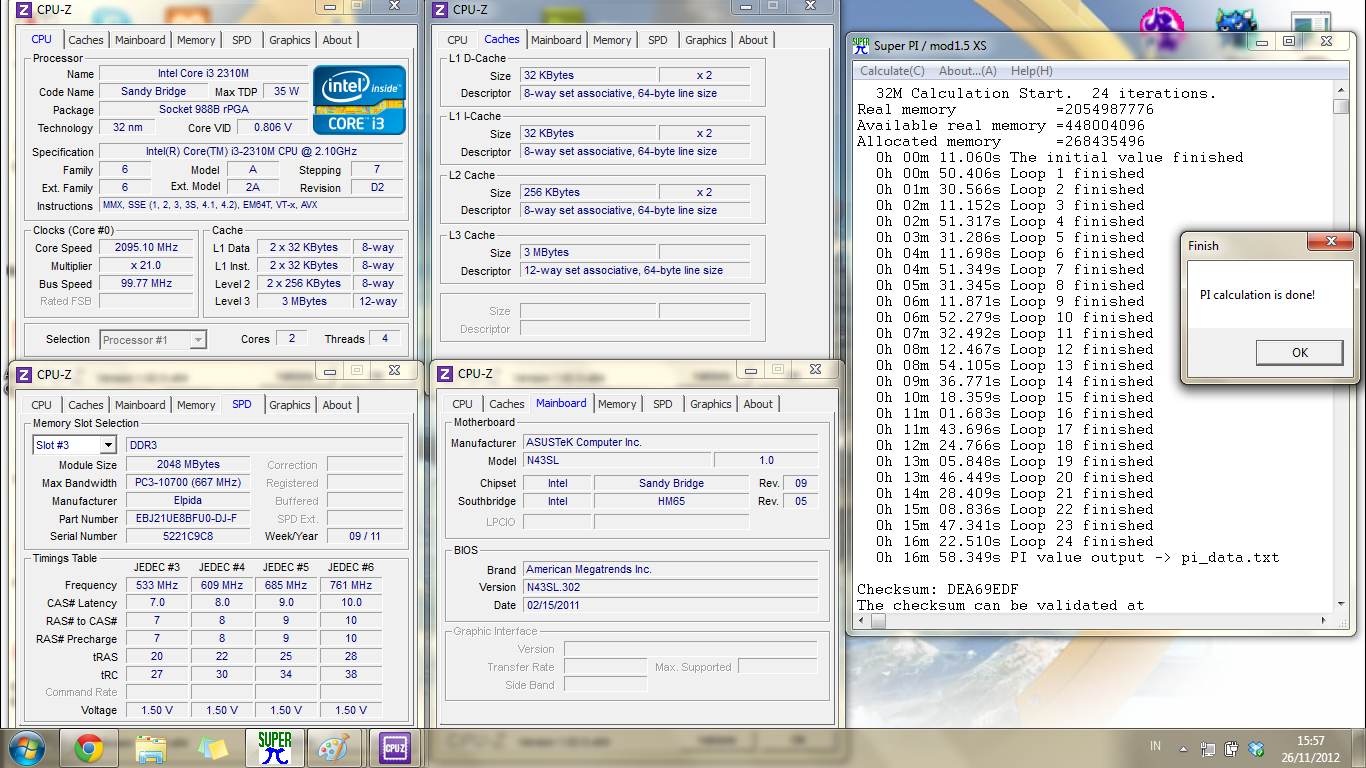Click Z title icon of CPU-Z Motherboard window
Image resolution: width=1366 pixels, height=768 pixels.
click(x=444, y=374)
